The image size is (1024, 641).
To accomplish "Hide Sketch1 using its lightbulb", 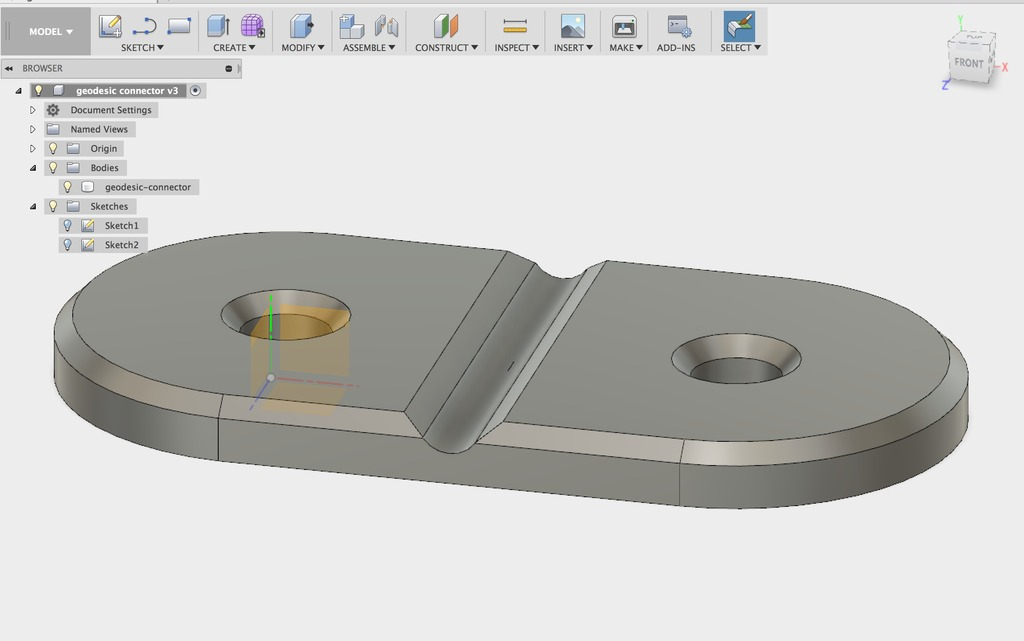I will (x=66, y=225).
